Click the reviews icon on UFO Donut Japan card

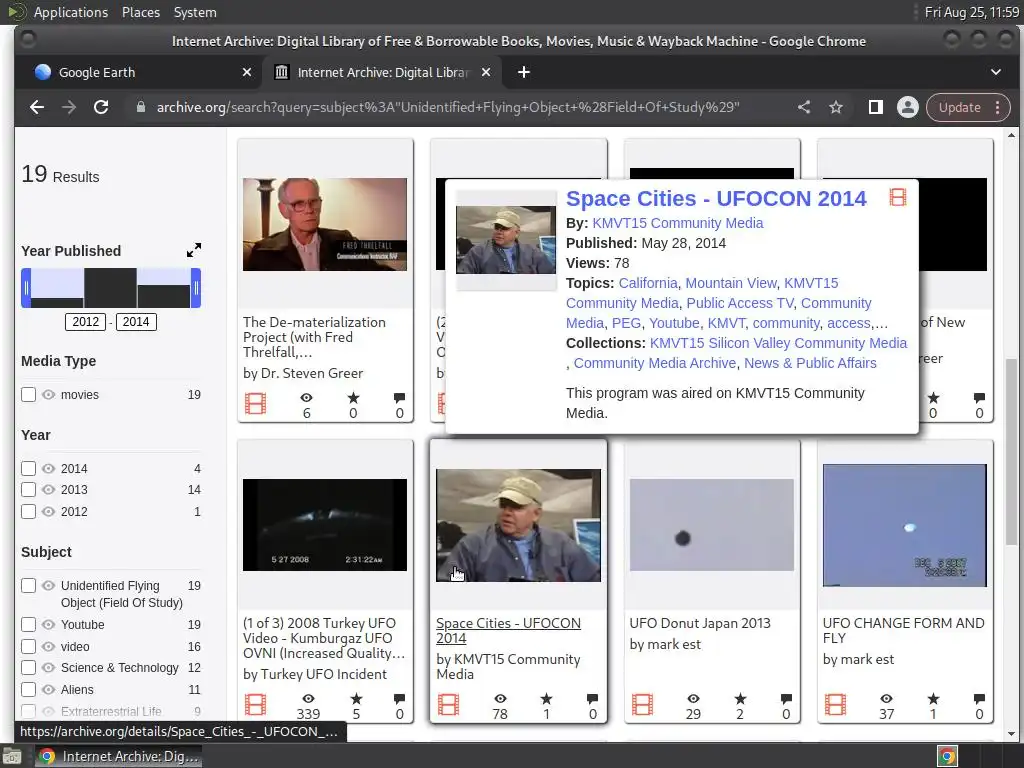click(x=786, y=699)
